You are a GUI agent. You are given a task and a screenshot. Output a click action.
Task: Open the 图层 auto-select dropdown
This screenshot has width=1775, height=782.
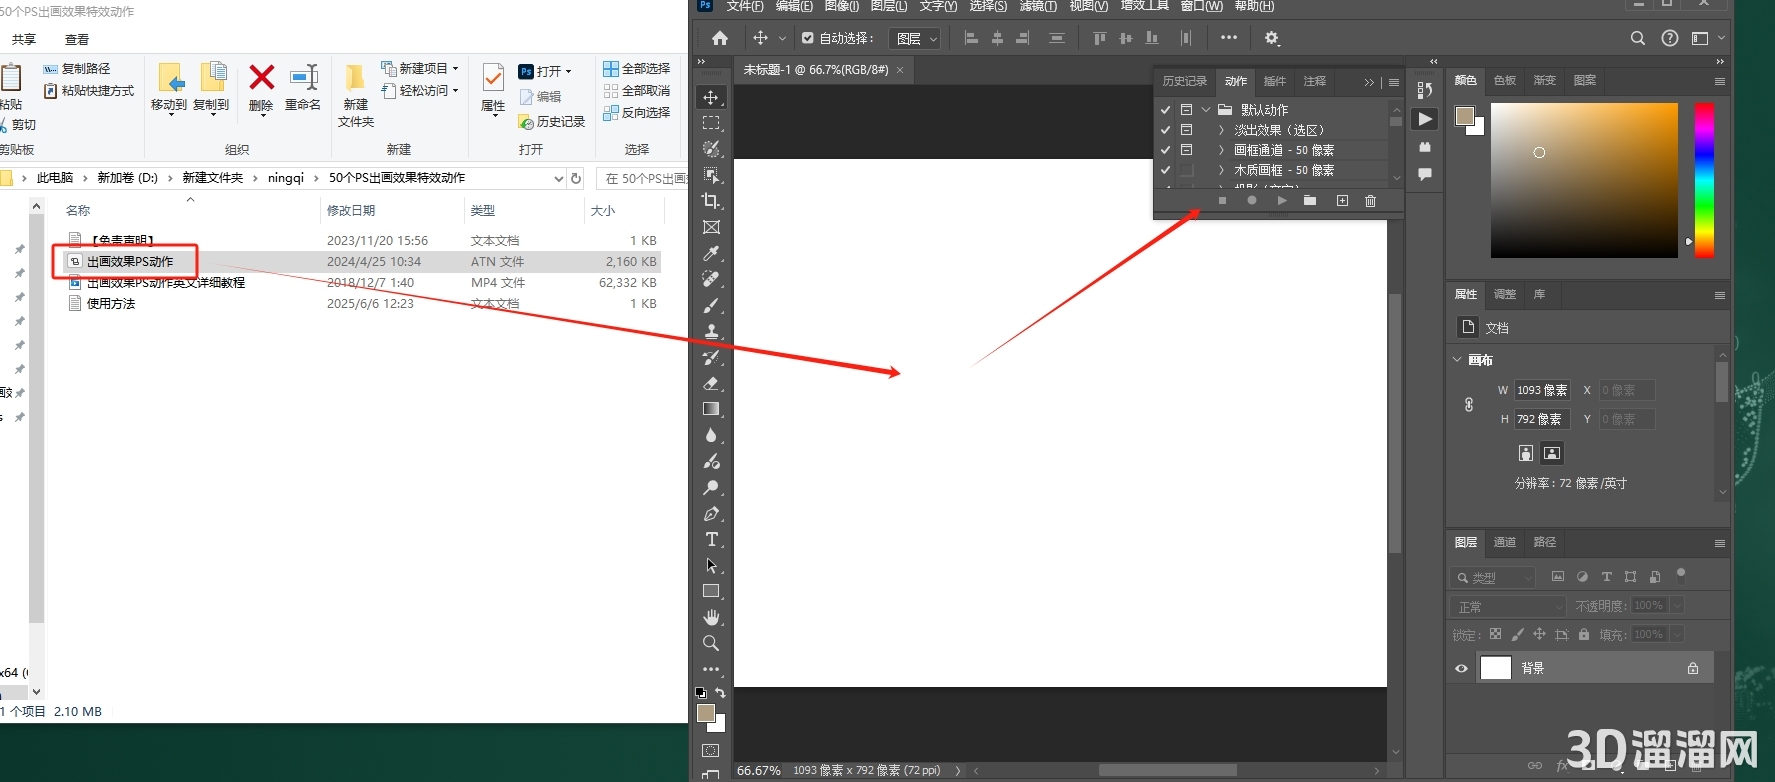916,39
